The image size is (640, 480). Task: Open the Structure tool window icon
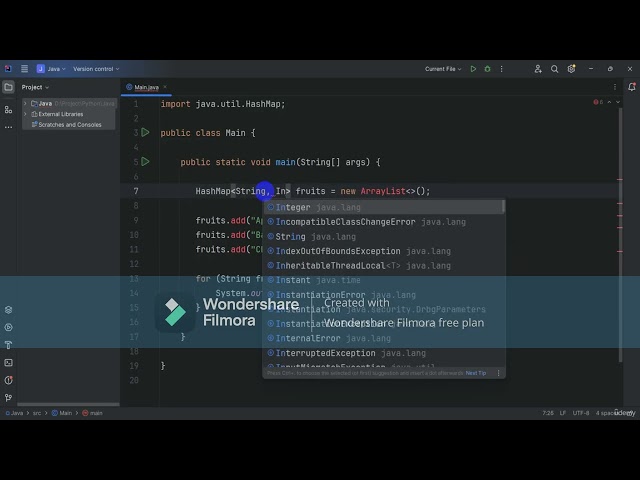8,109
